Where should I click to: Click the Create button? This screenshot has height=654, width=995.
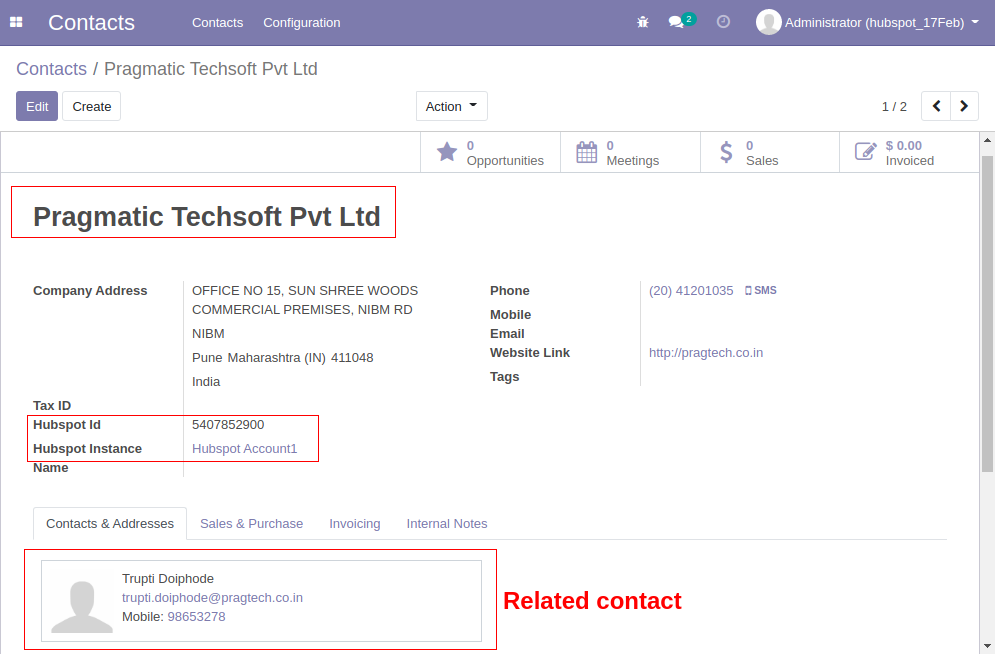(x=91, y=106)
